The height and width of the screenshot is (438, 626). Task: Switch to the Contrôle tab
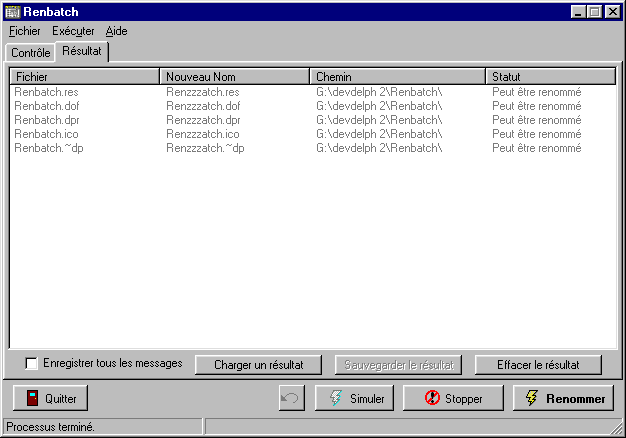click(x=30, y=53)
